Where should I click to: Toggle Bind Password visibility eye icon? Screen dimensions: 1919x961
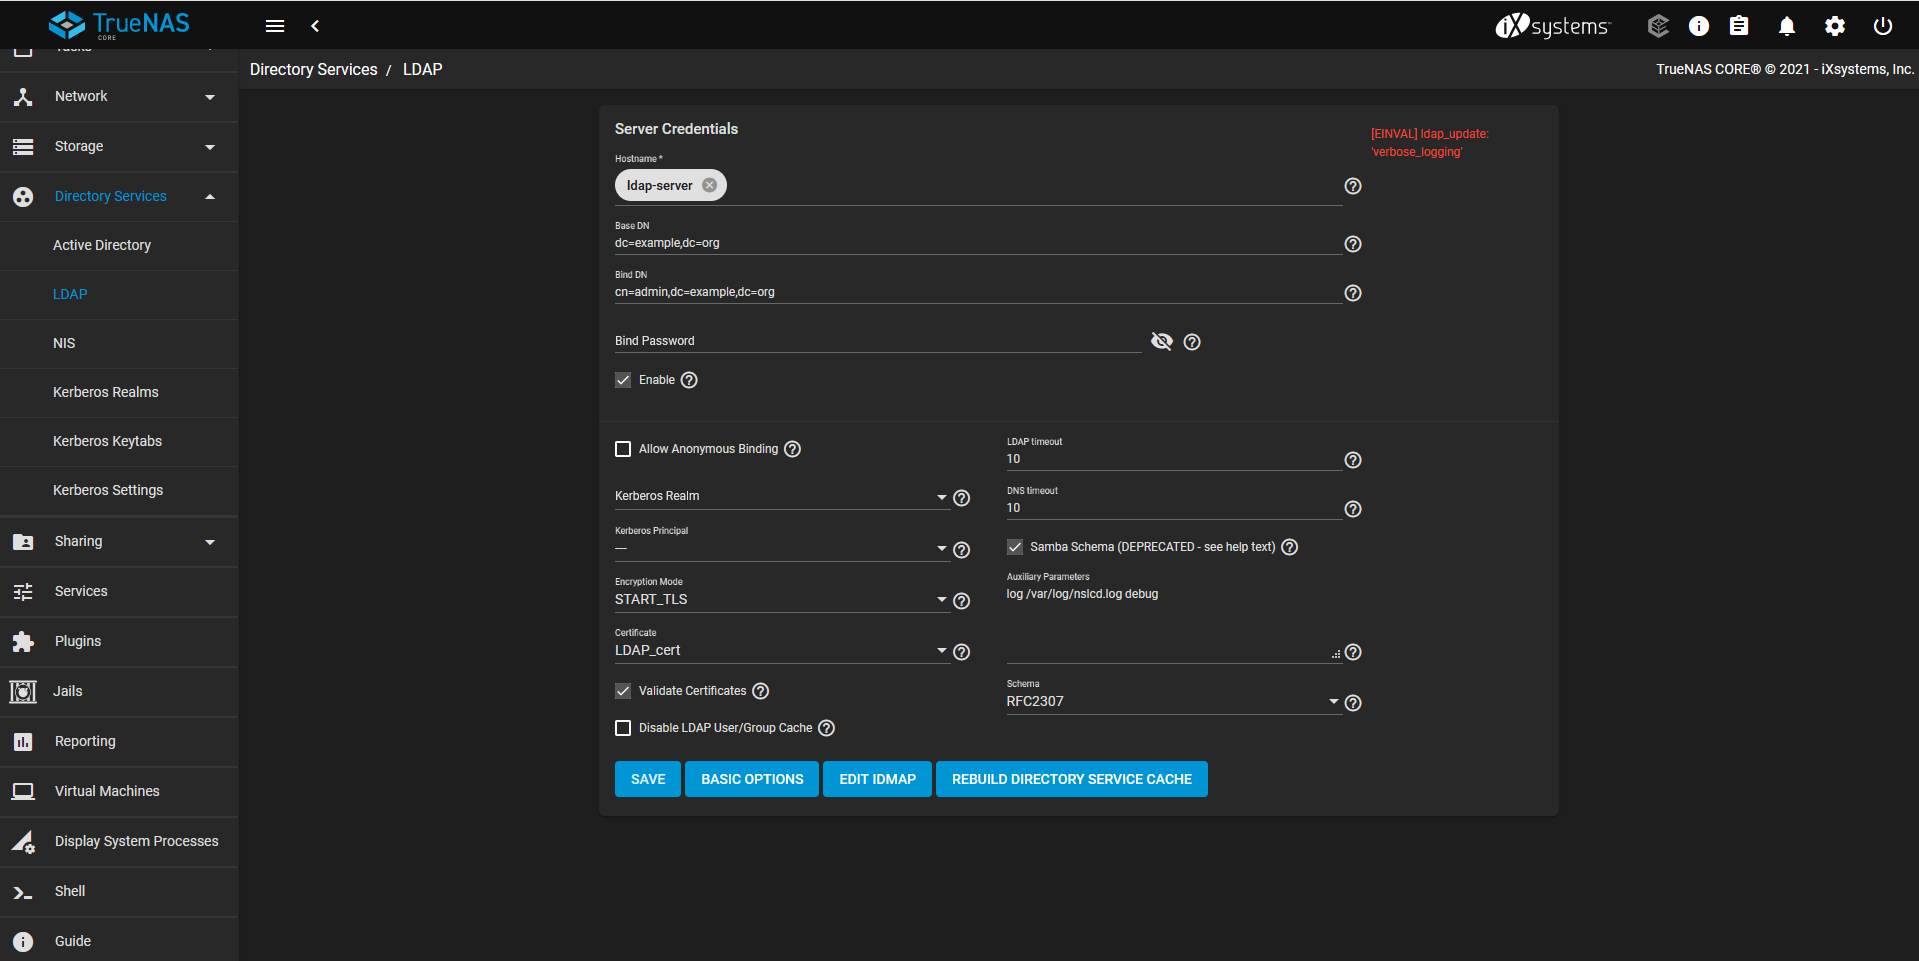tap(1161, 341)
